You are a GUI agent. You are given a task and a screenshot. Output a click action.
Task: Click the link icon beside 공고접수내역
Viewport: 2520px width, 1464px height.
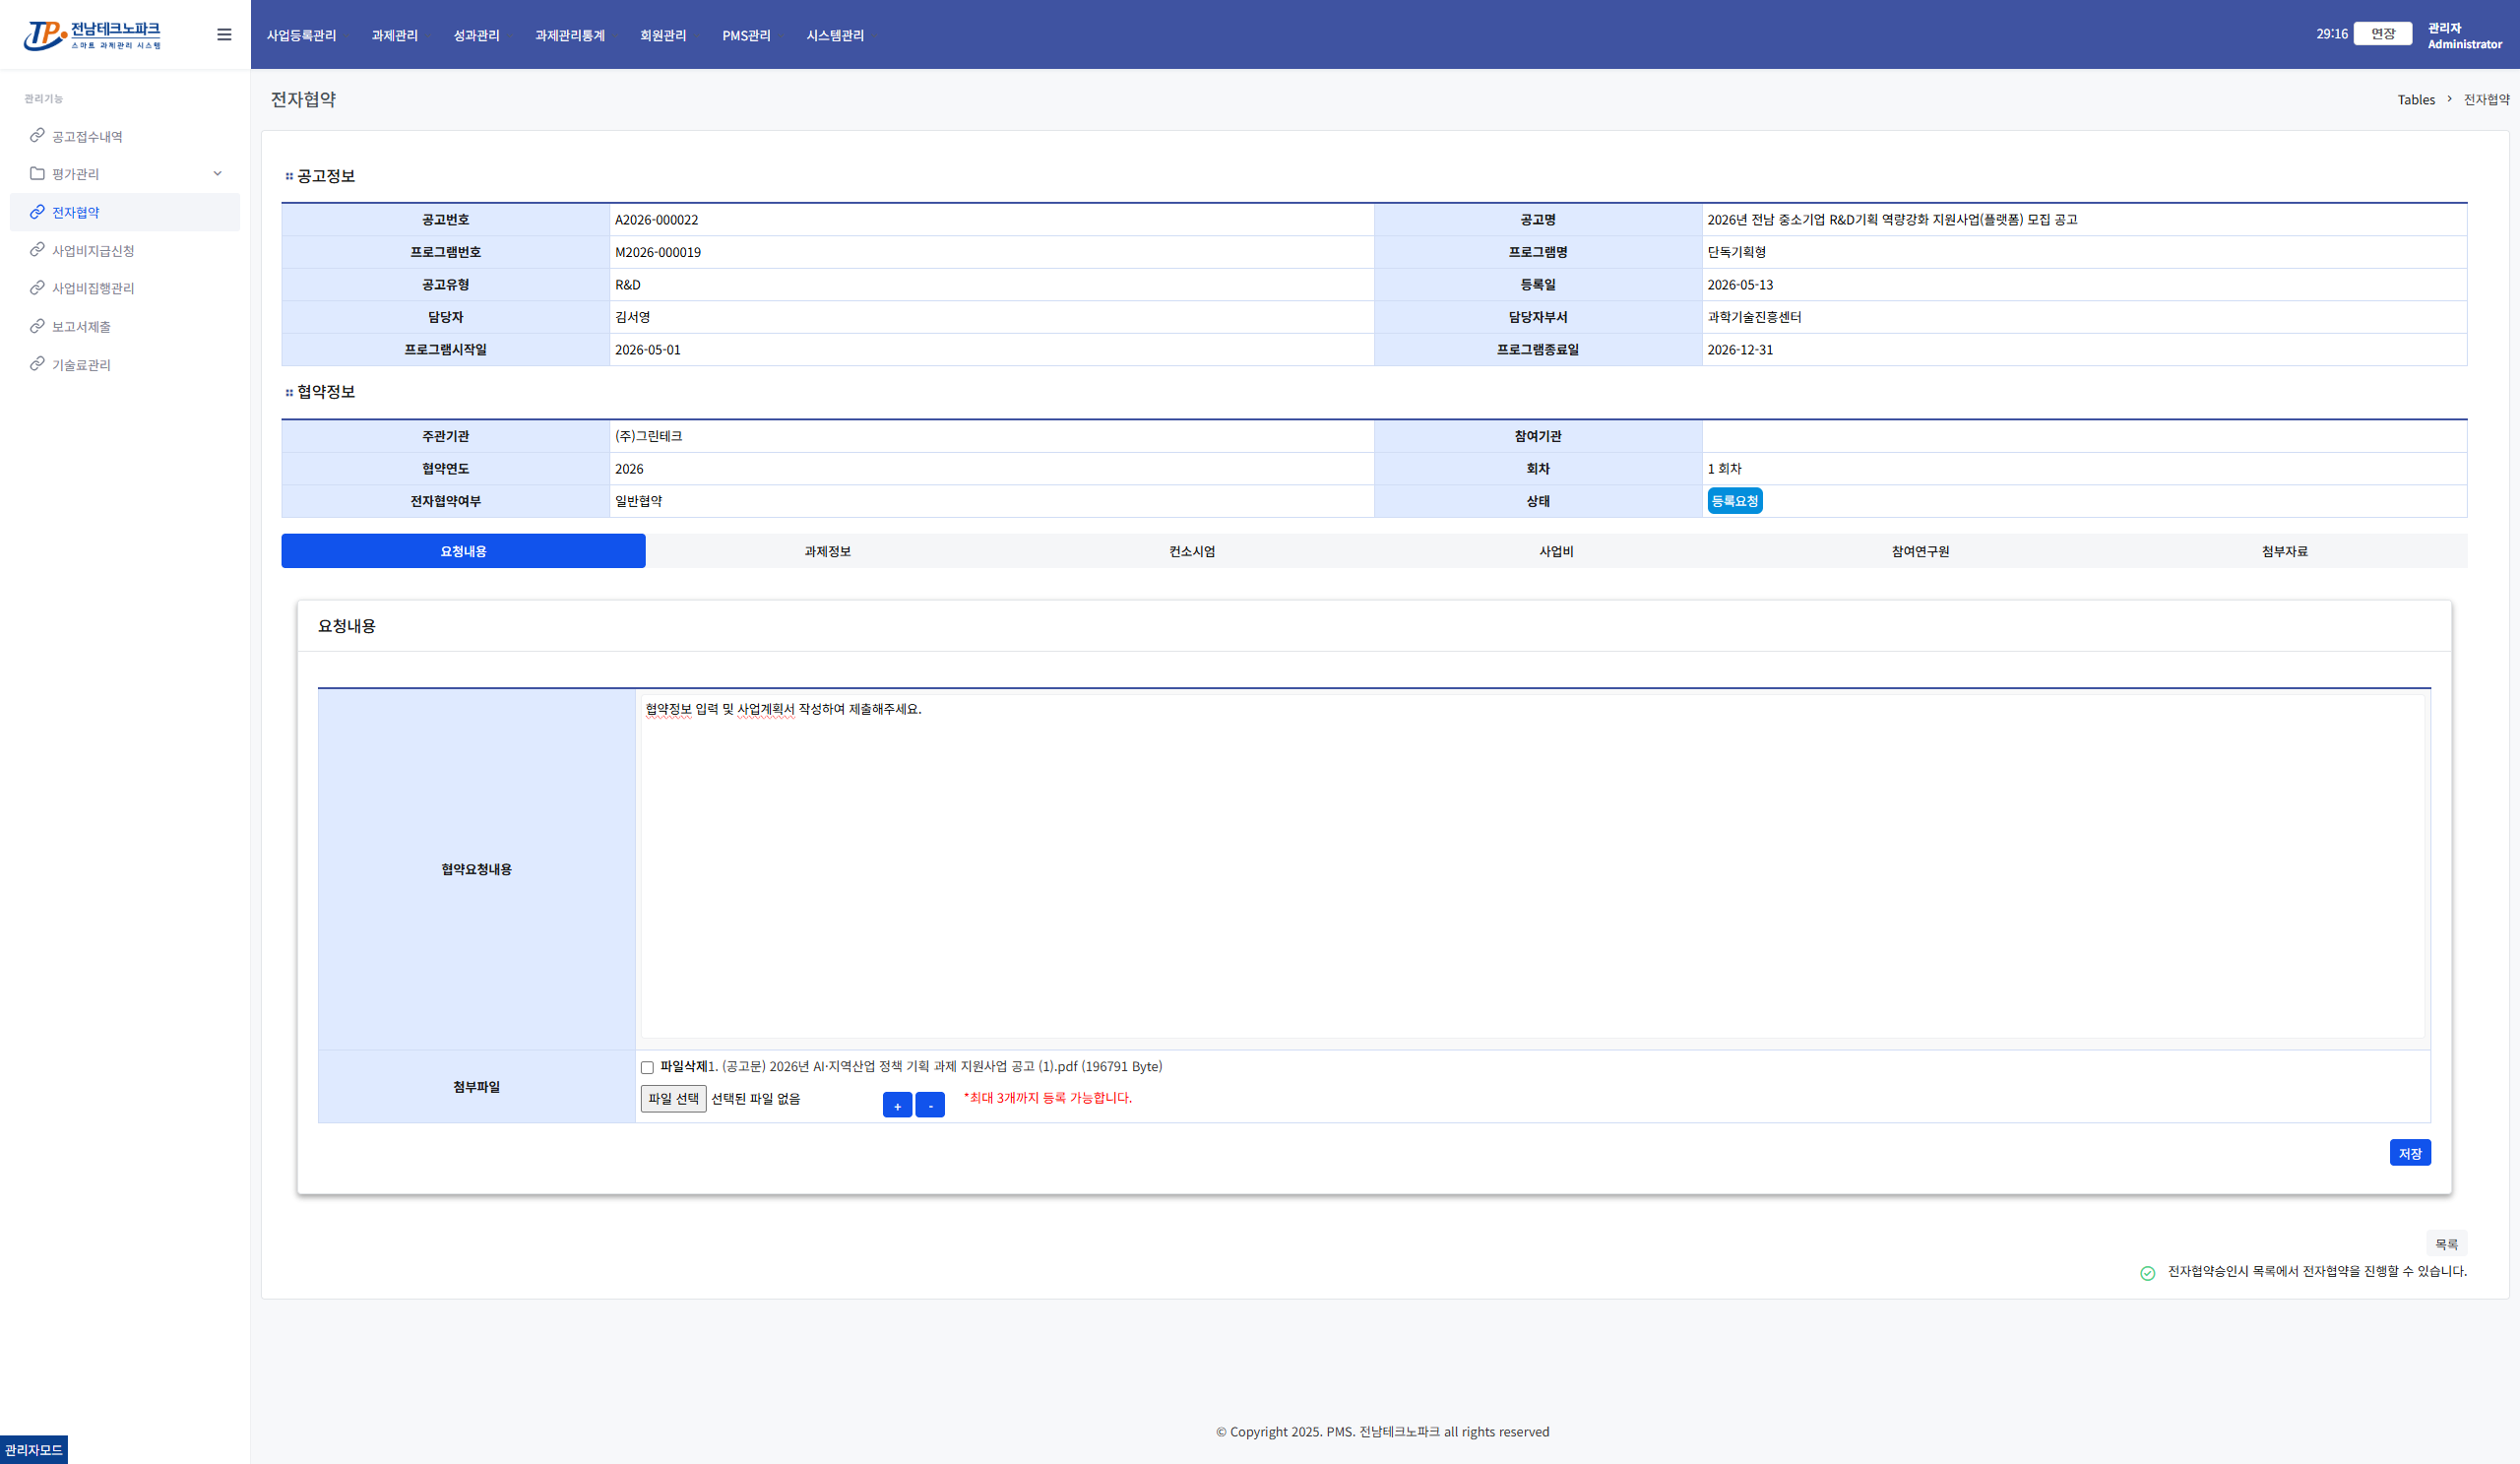point(37,135)
